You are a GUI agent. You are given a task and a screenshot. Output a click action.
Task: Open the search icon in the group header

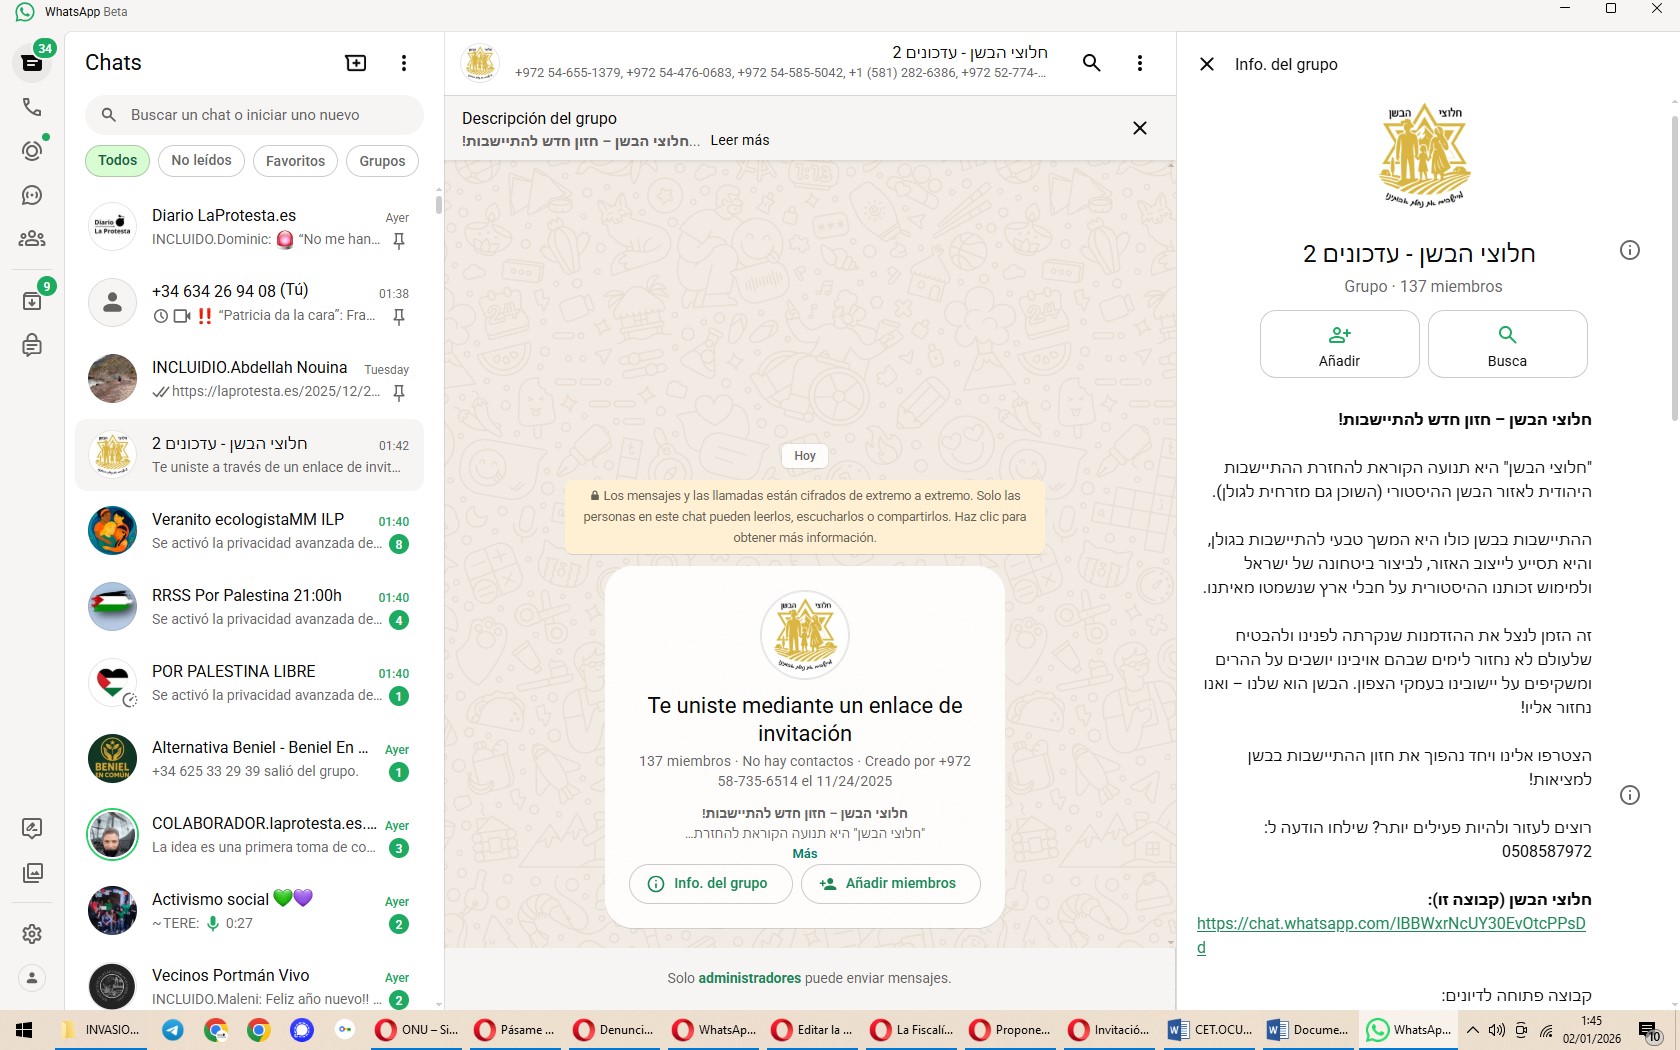1091,62
